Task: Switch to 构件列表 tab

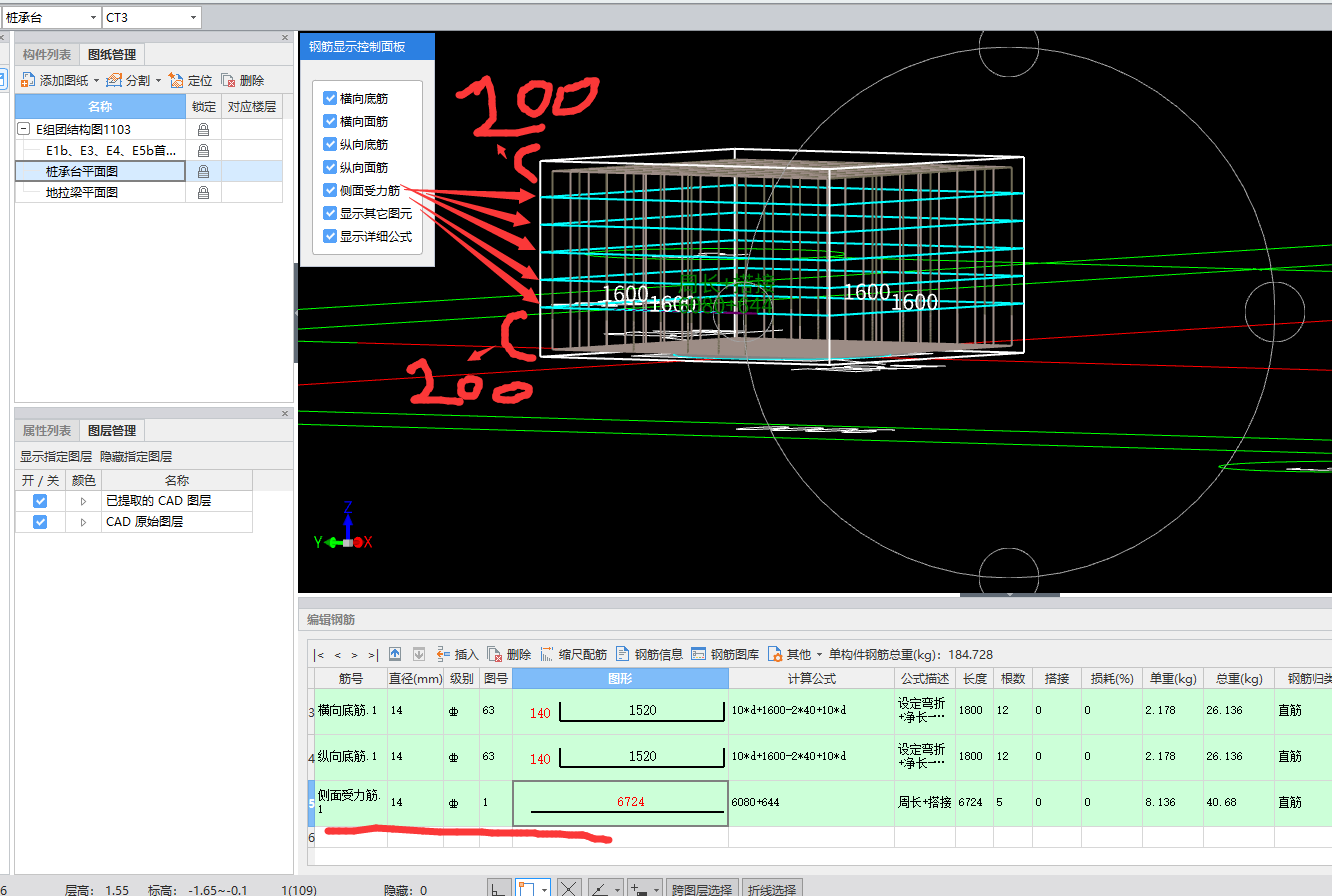Action: click(47, 54)
